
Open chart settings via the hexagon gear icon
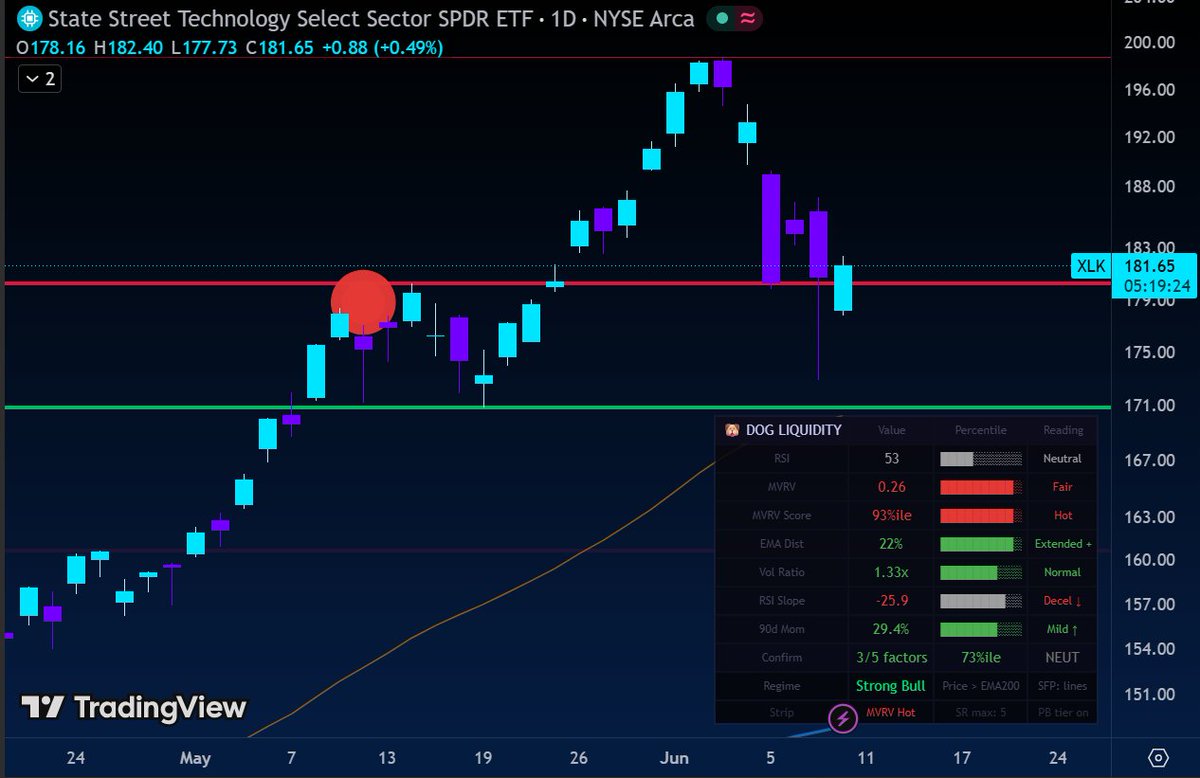click(1158, 757)
